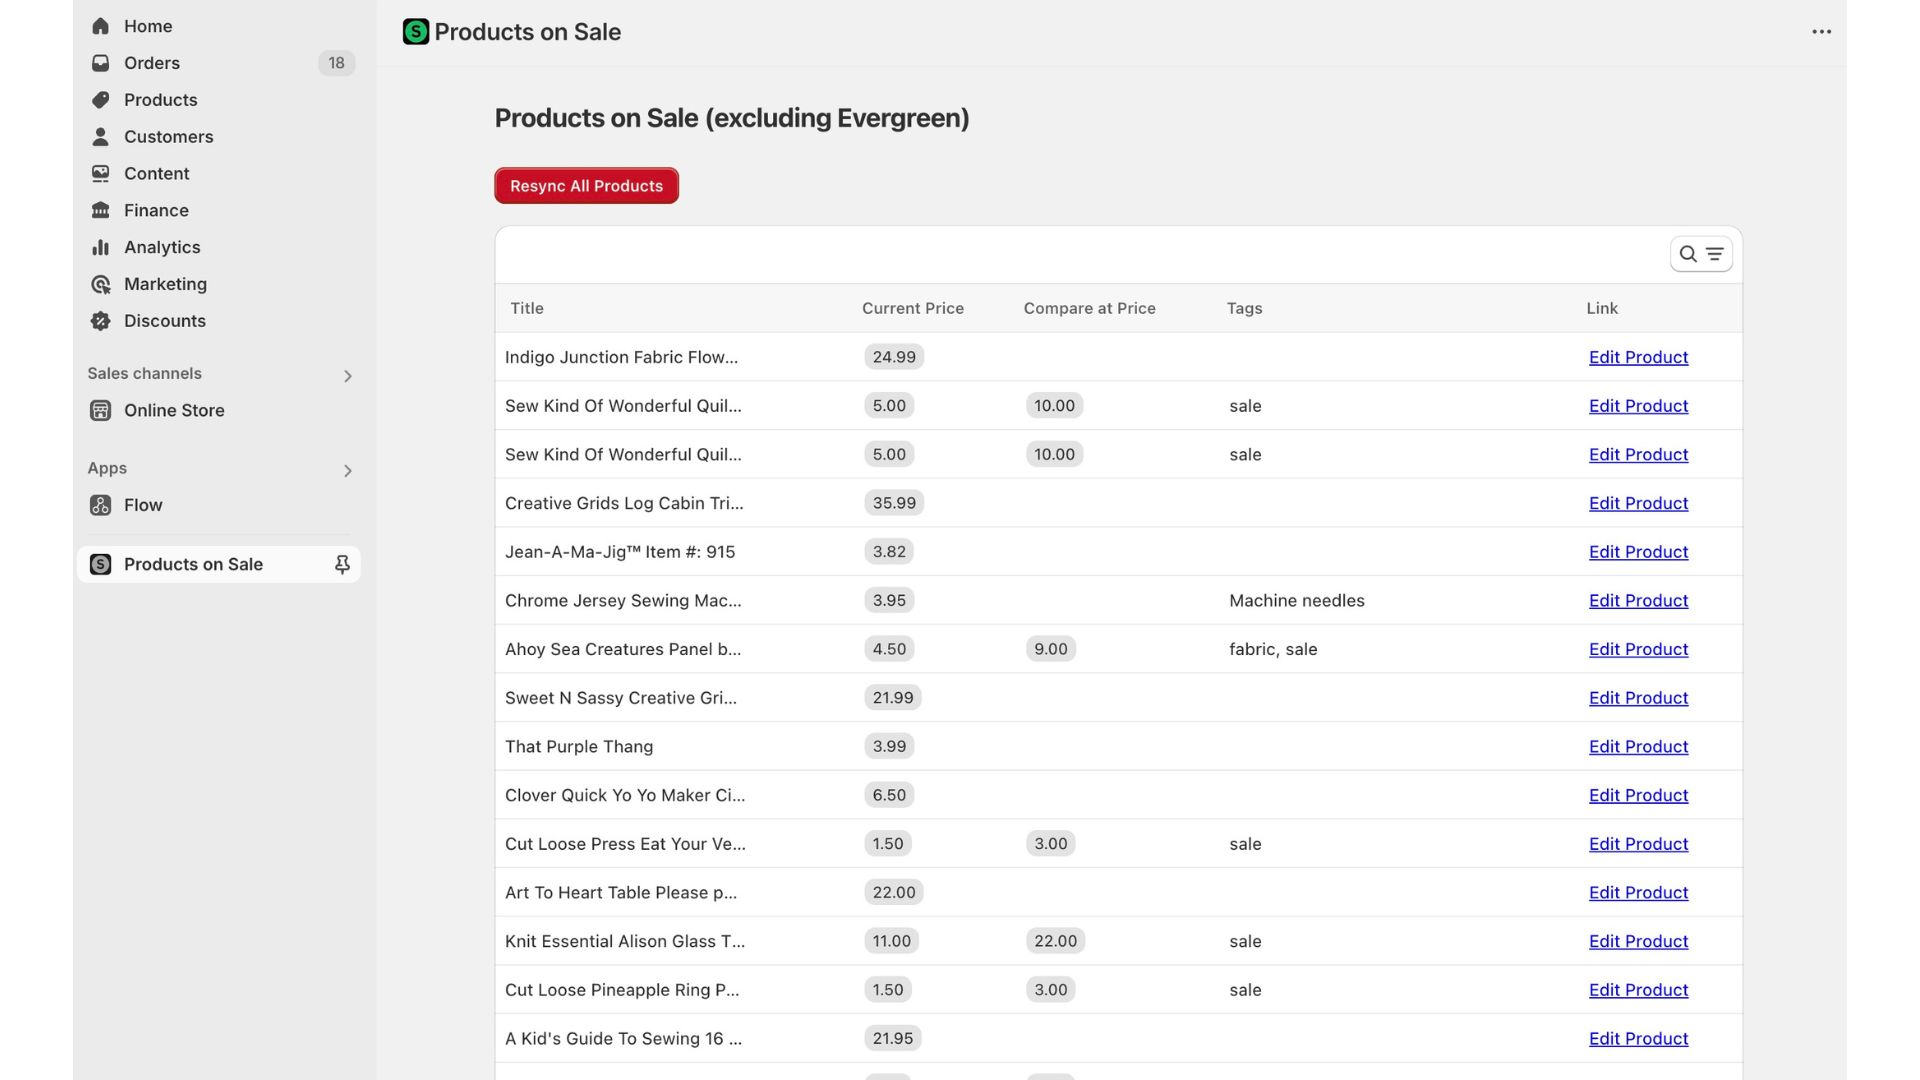Open the Discounts section
Image resolution: width=1920 pixels, height=1080 pixels.
point(218,321)
